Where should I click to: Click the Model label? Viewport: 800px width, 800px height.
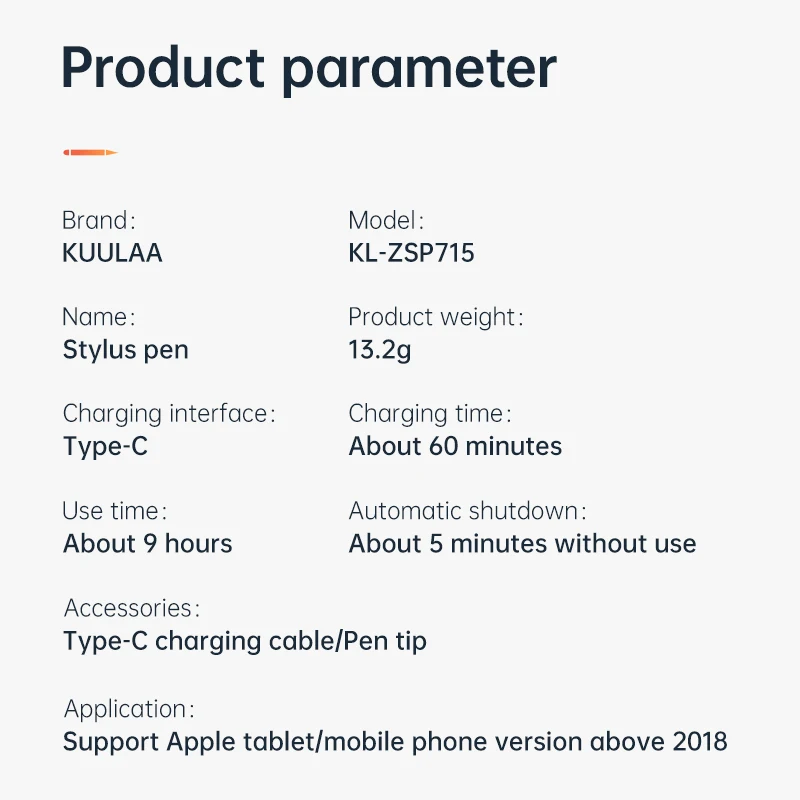coord(386,221)
